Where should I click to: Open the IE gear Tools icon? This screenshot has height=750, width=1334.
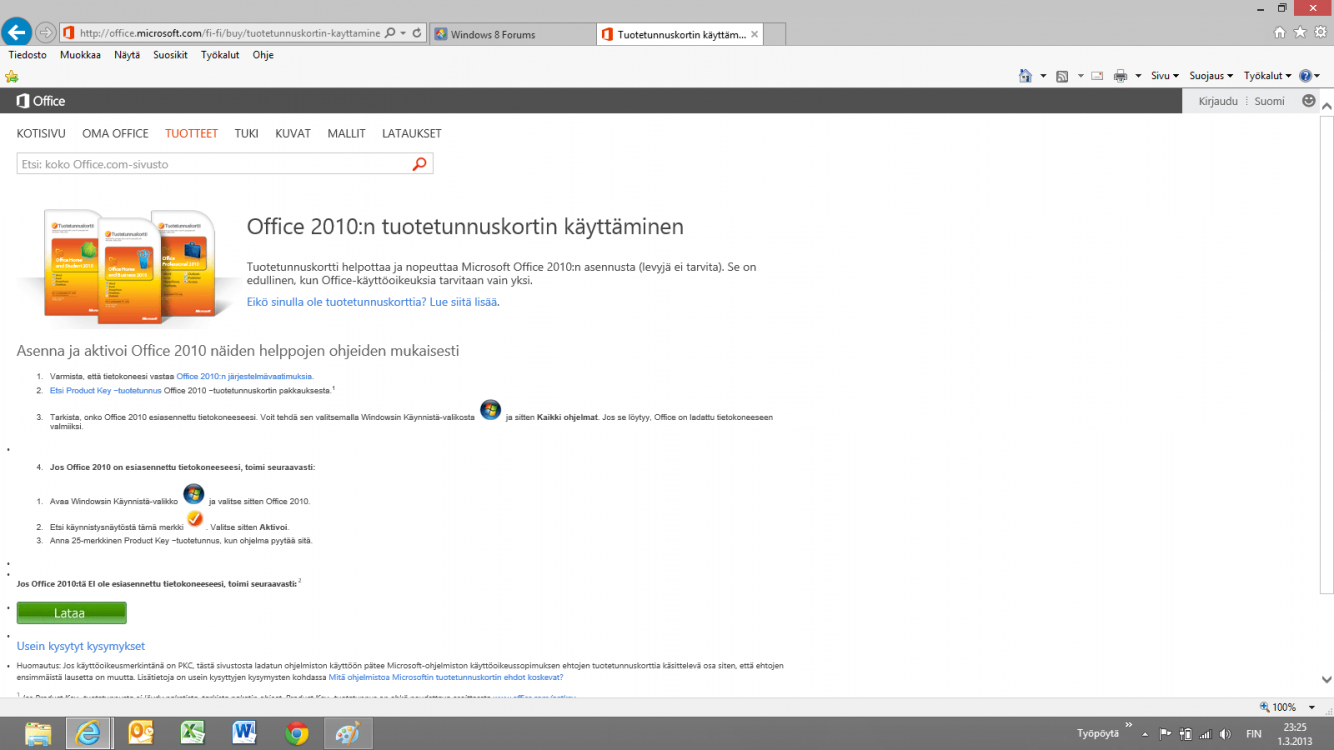pos(1320,32)
